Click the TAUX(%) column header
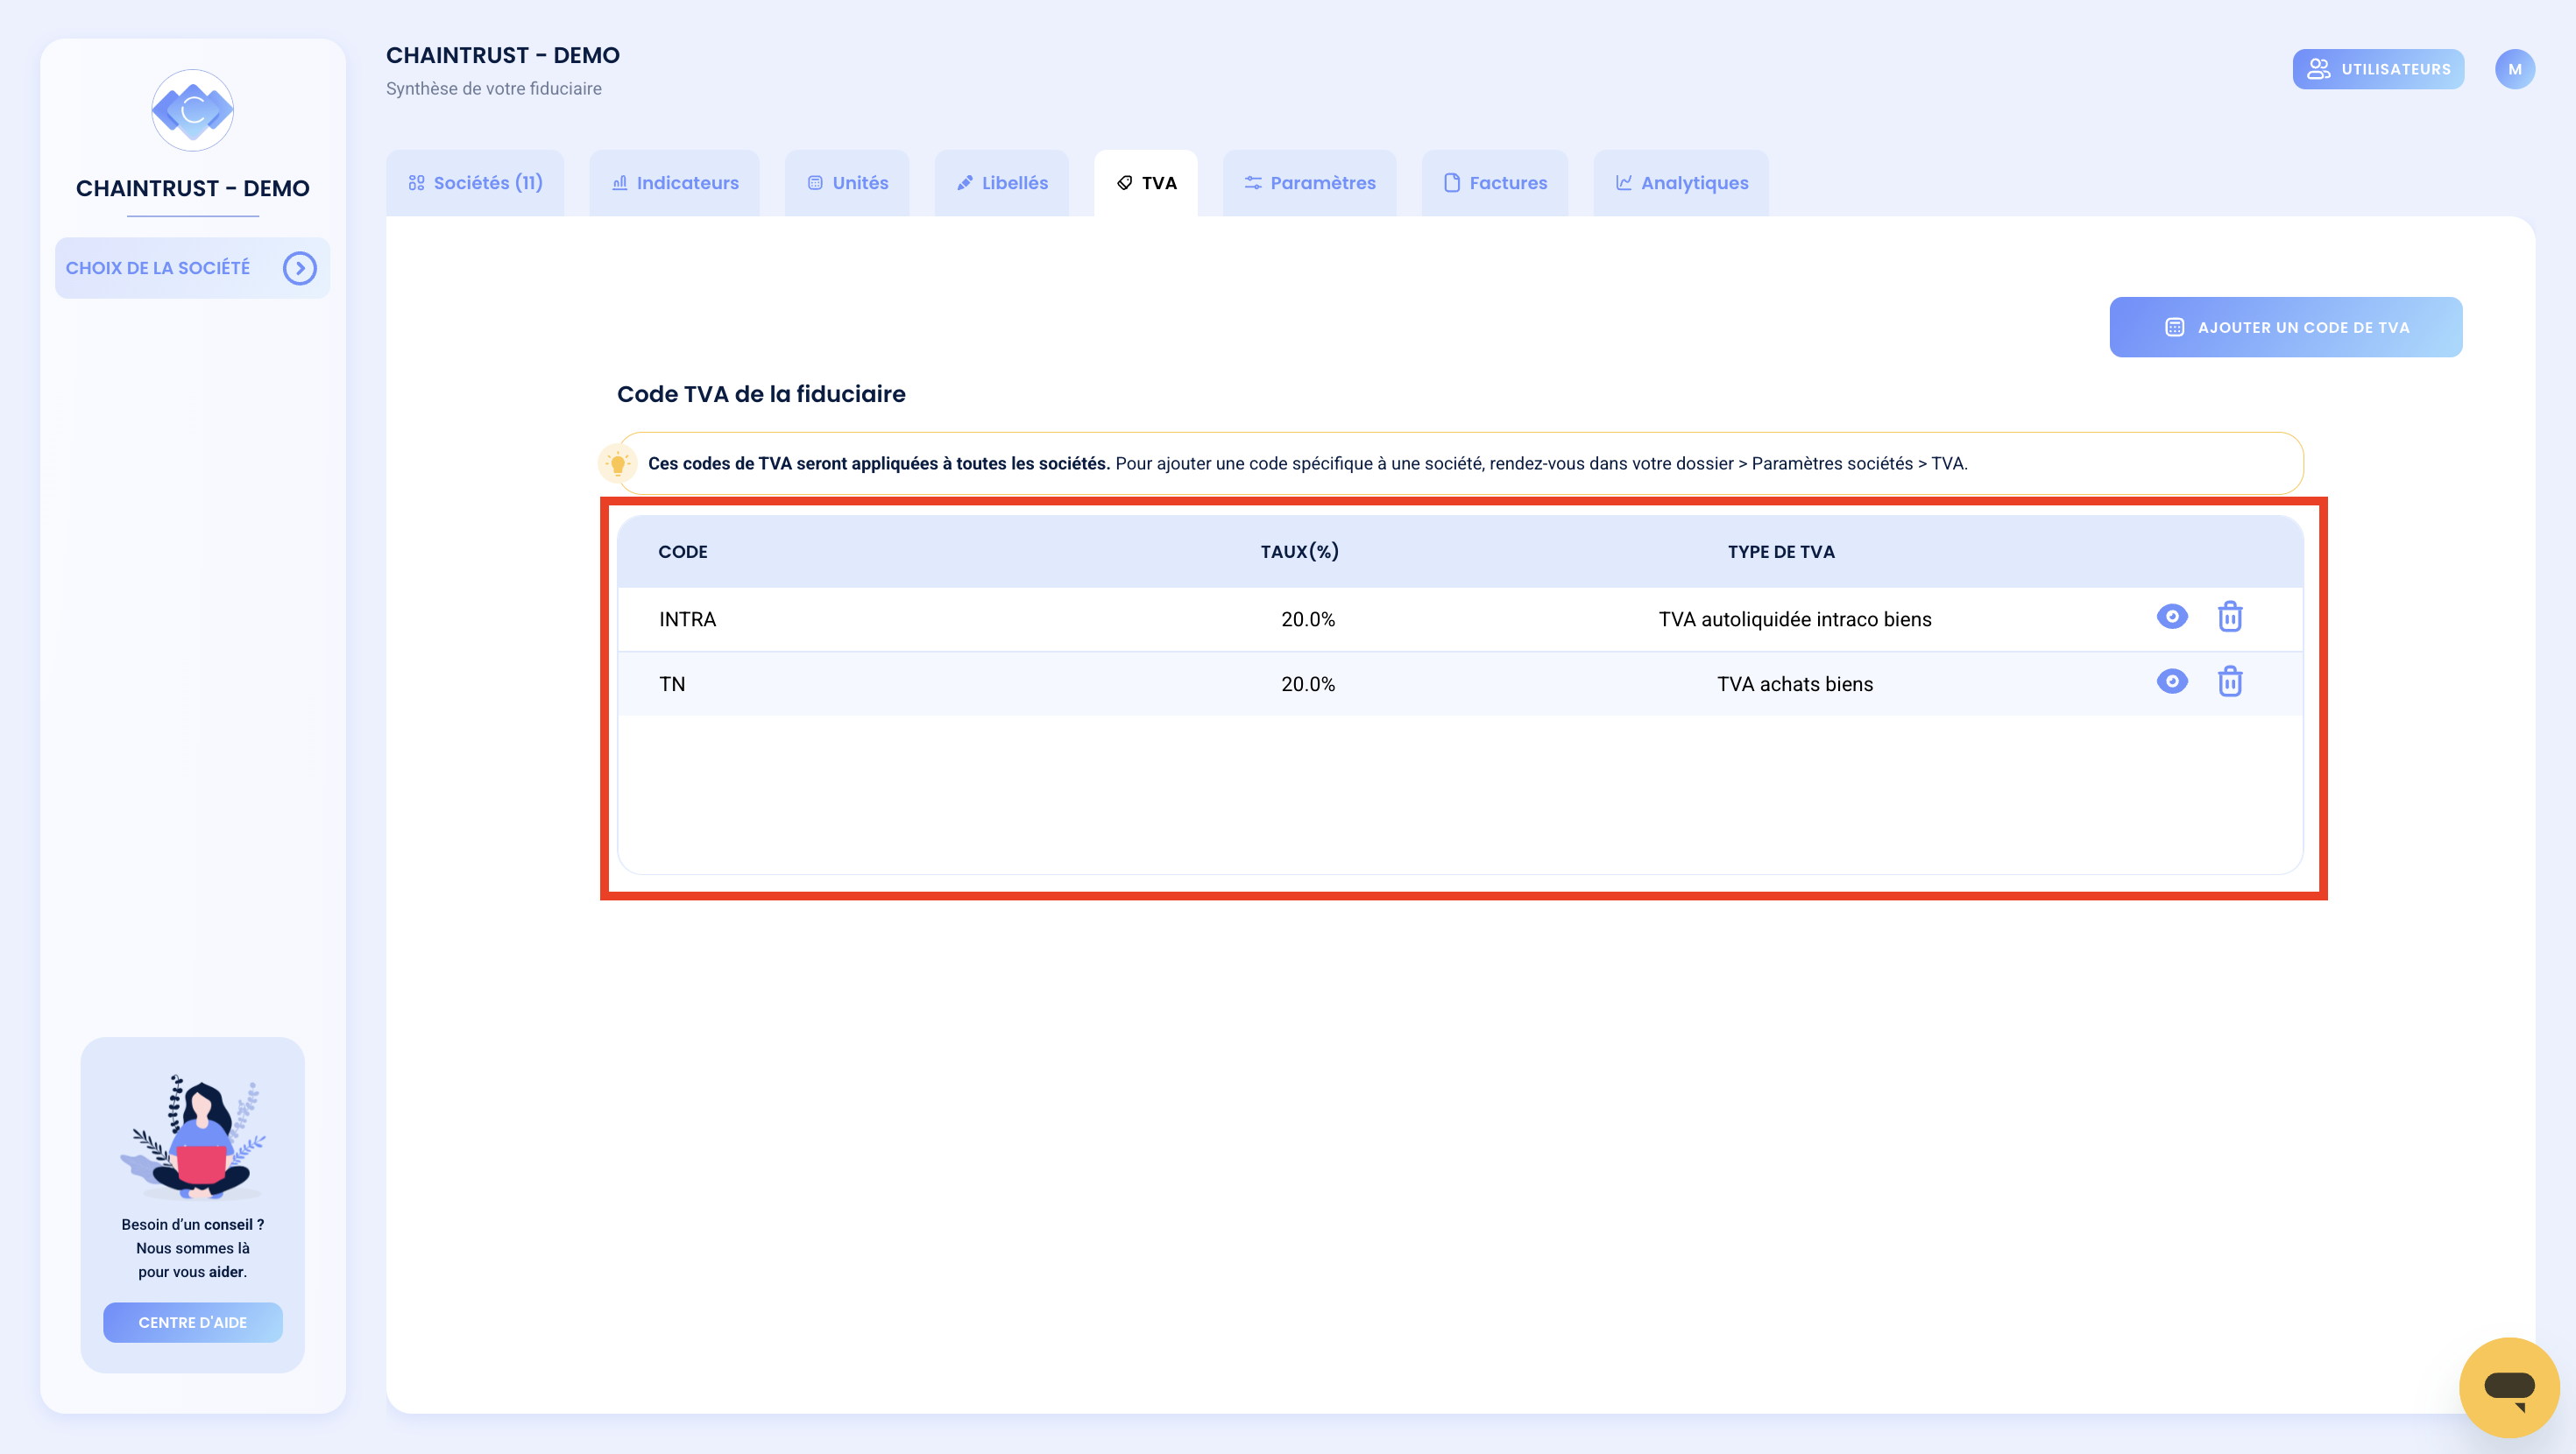This screenshot has height=1454, width=2576. click(1299, 552)
